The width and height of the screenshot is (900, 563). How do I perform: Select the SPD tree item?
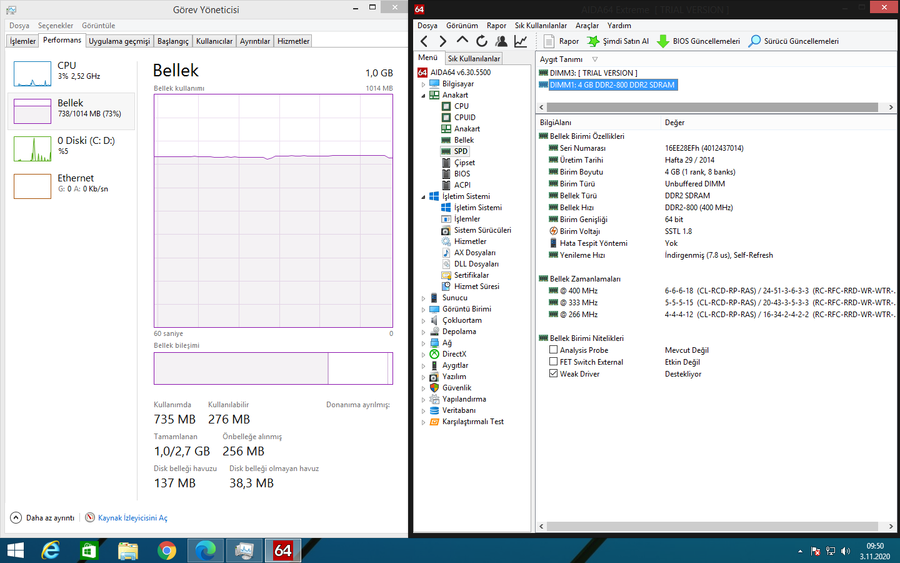click(x=460, y=152)
